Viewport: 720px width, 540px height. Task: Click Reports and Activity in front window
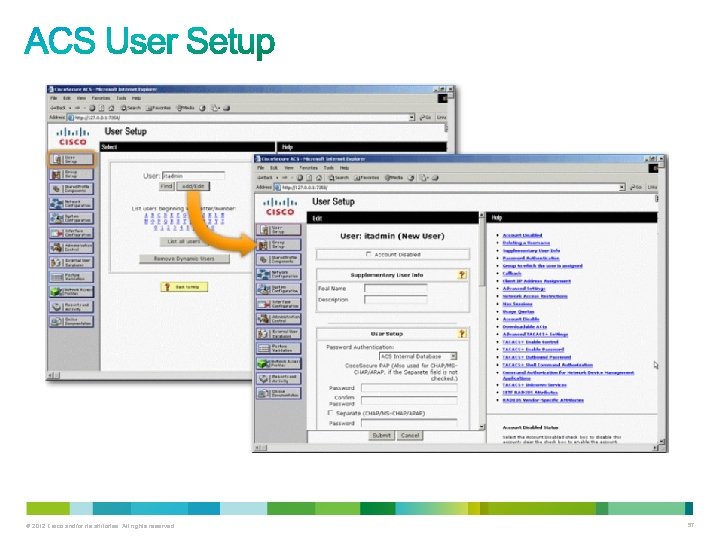[279, 378]
